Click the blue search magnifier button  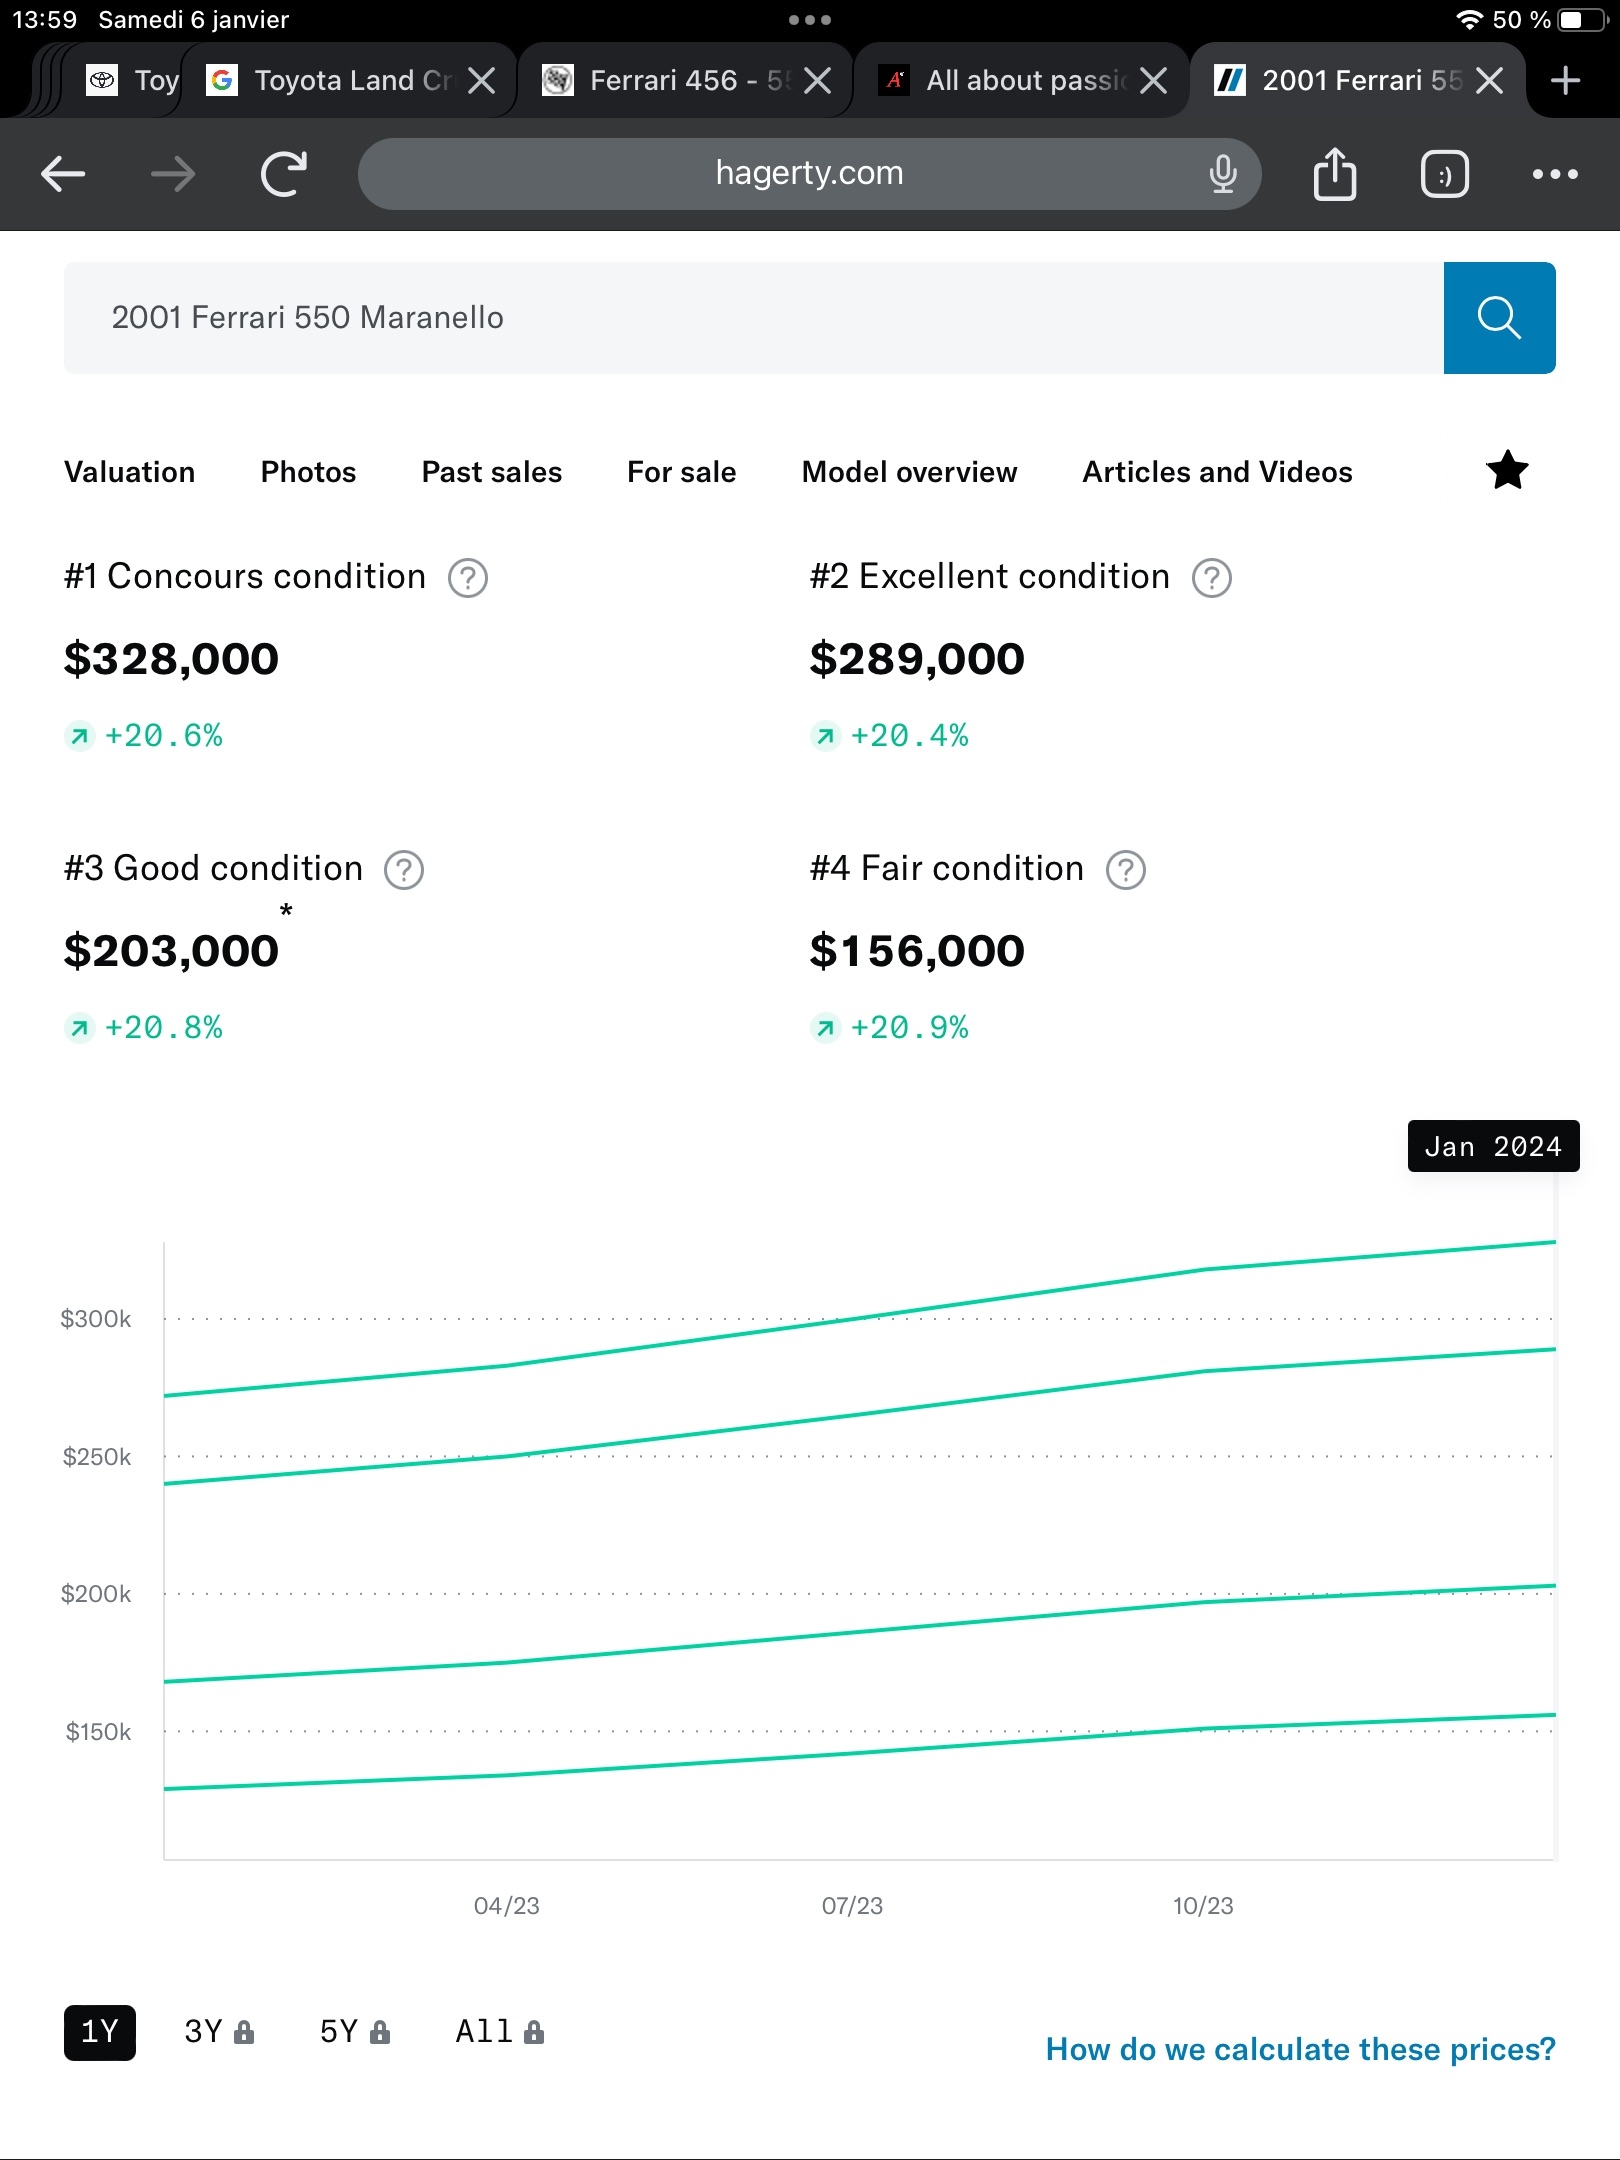[x=1499, y=318]
